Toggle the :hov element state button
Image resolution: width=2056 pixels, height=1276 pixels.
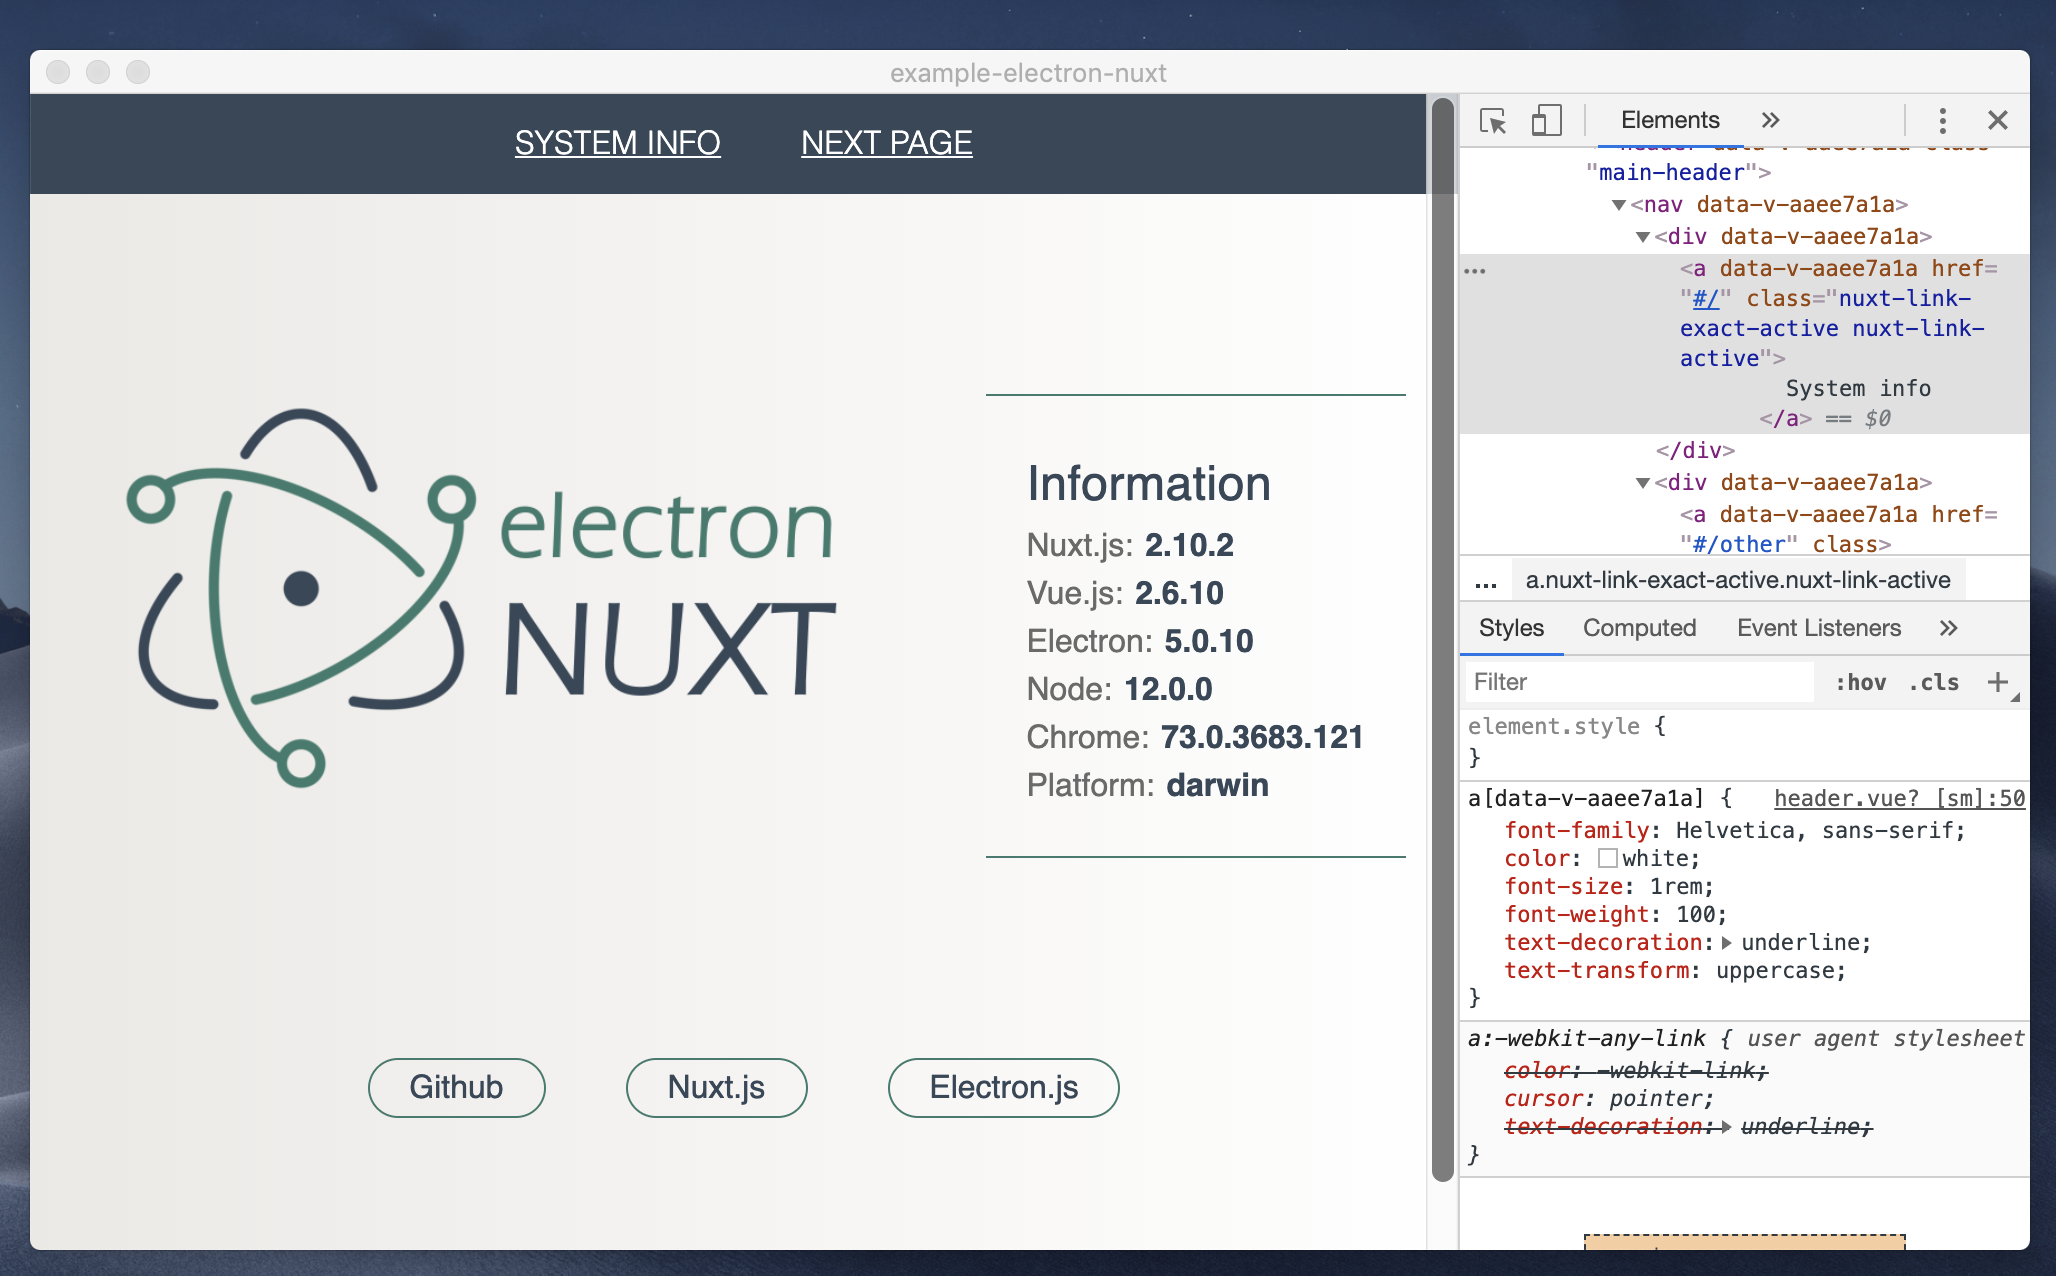click(1860, 682)
